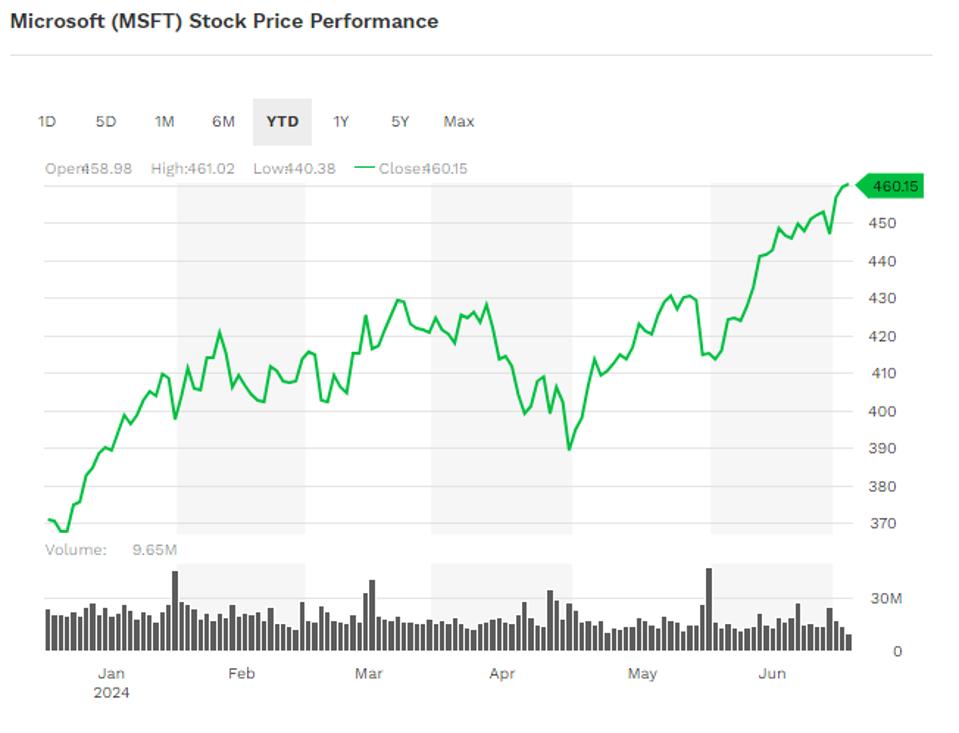Click the Mar label on the date axis

(369, 673)
